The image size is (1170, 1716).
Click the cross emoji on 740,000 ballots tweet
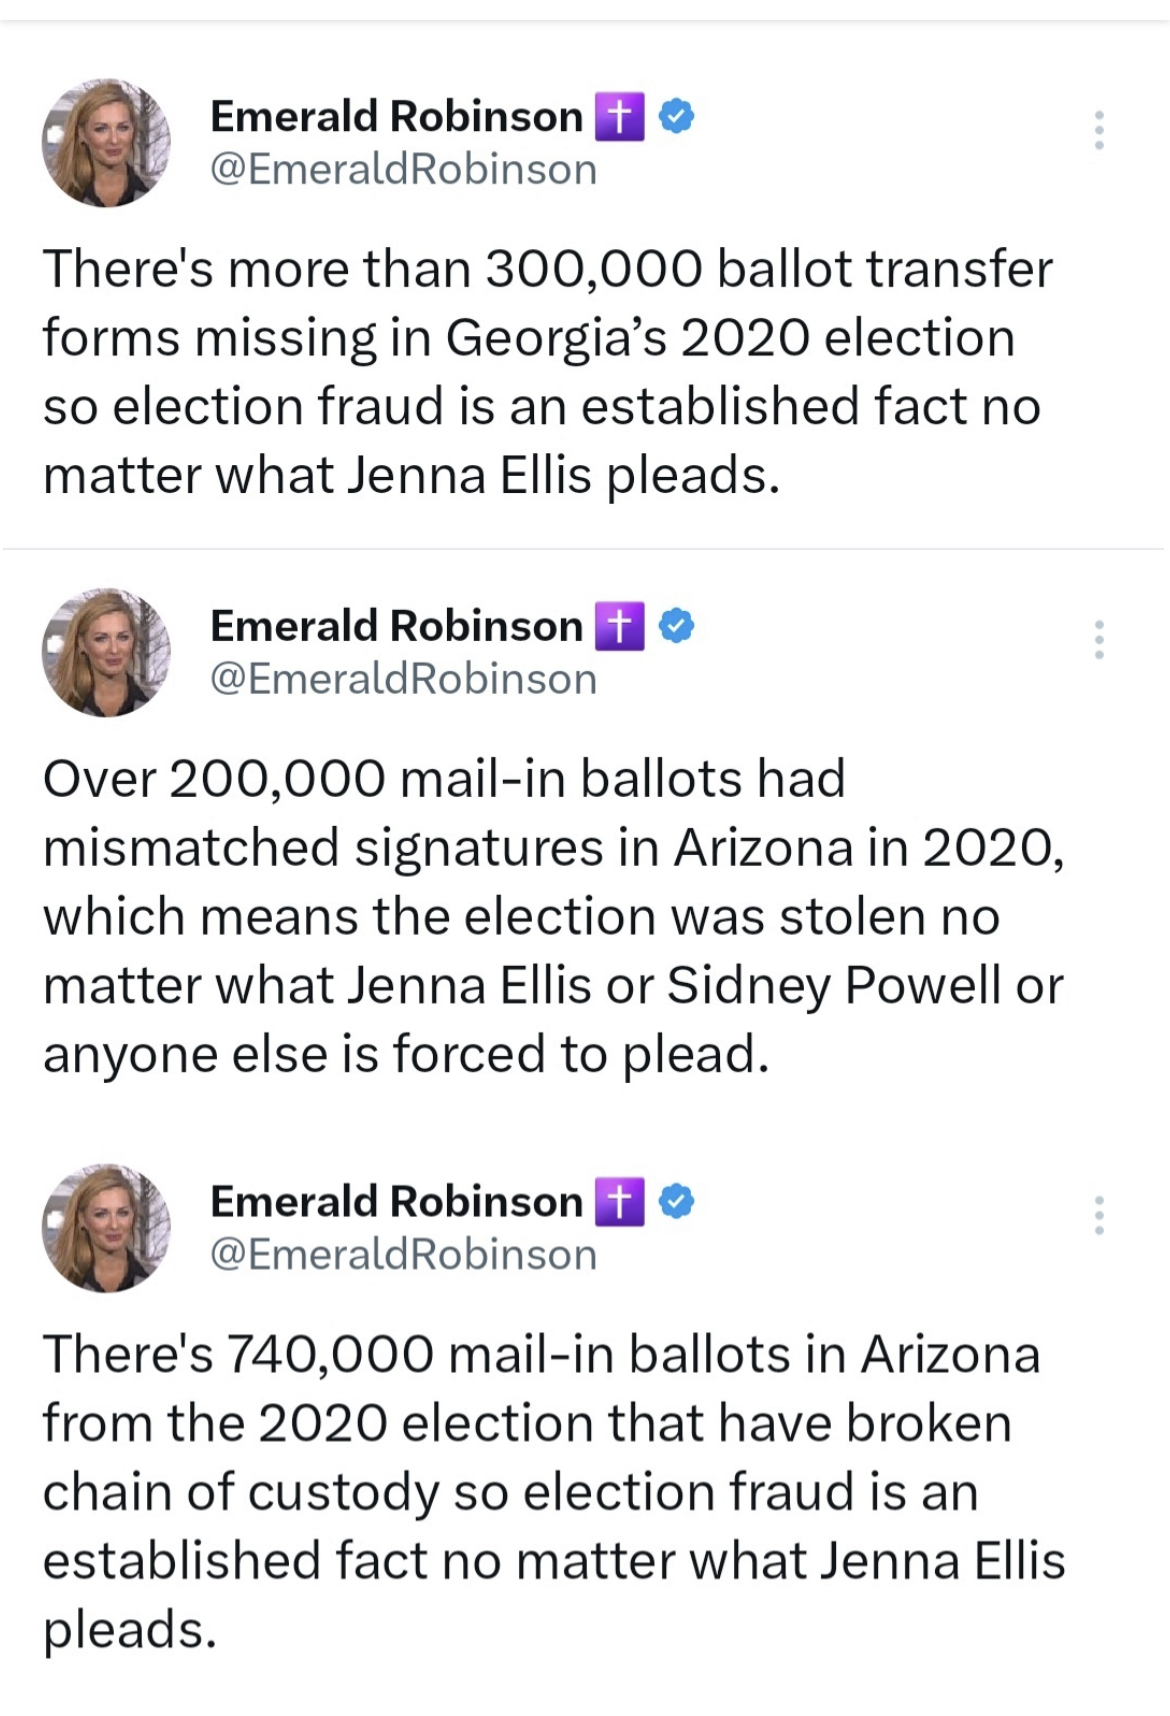619,1201
